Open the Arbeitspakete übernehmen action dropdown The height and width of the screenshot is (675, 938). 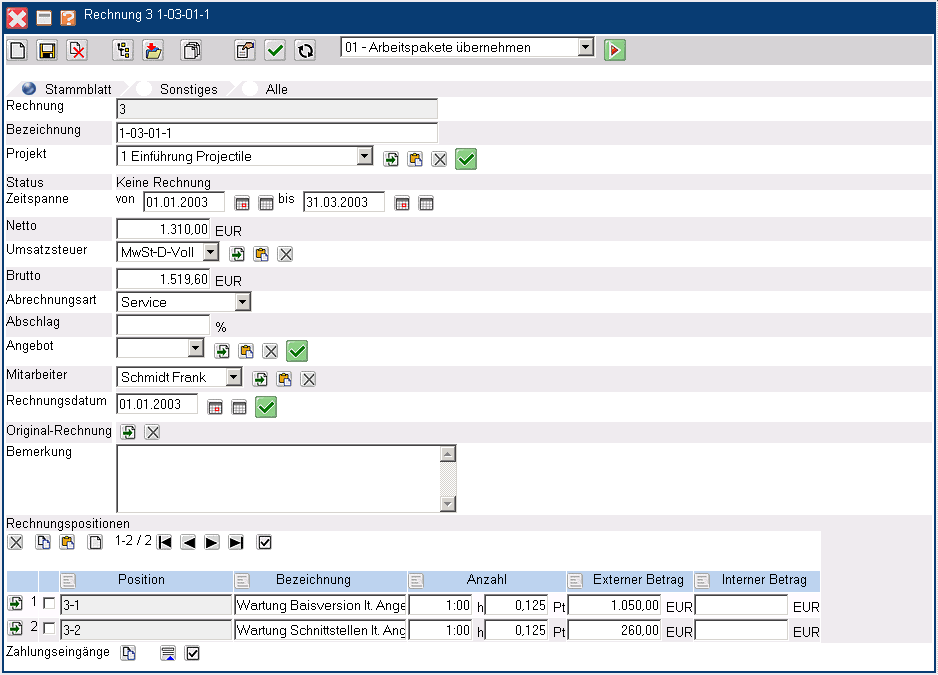click(585, 48)
